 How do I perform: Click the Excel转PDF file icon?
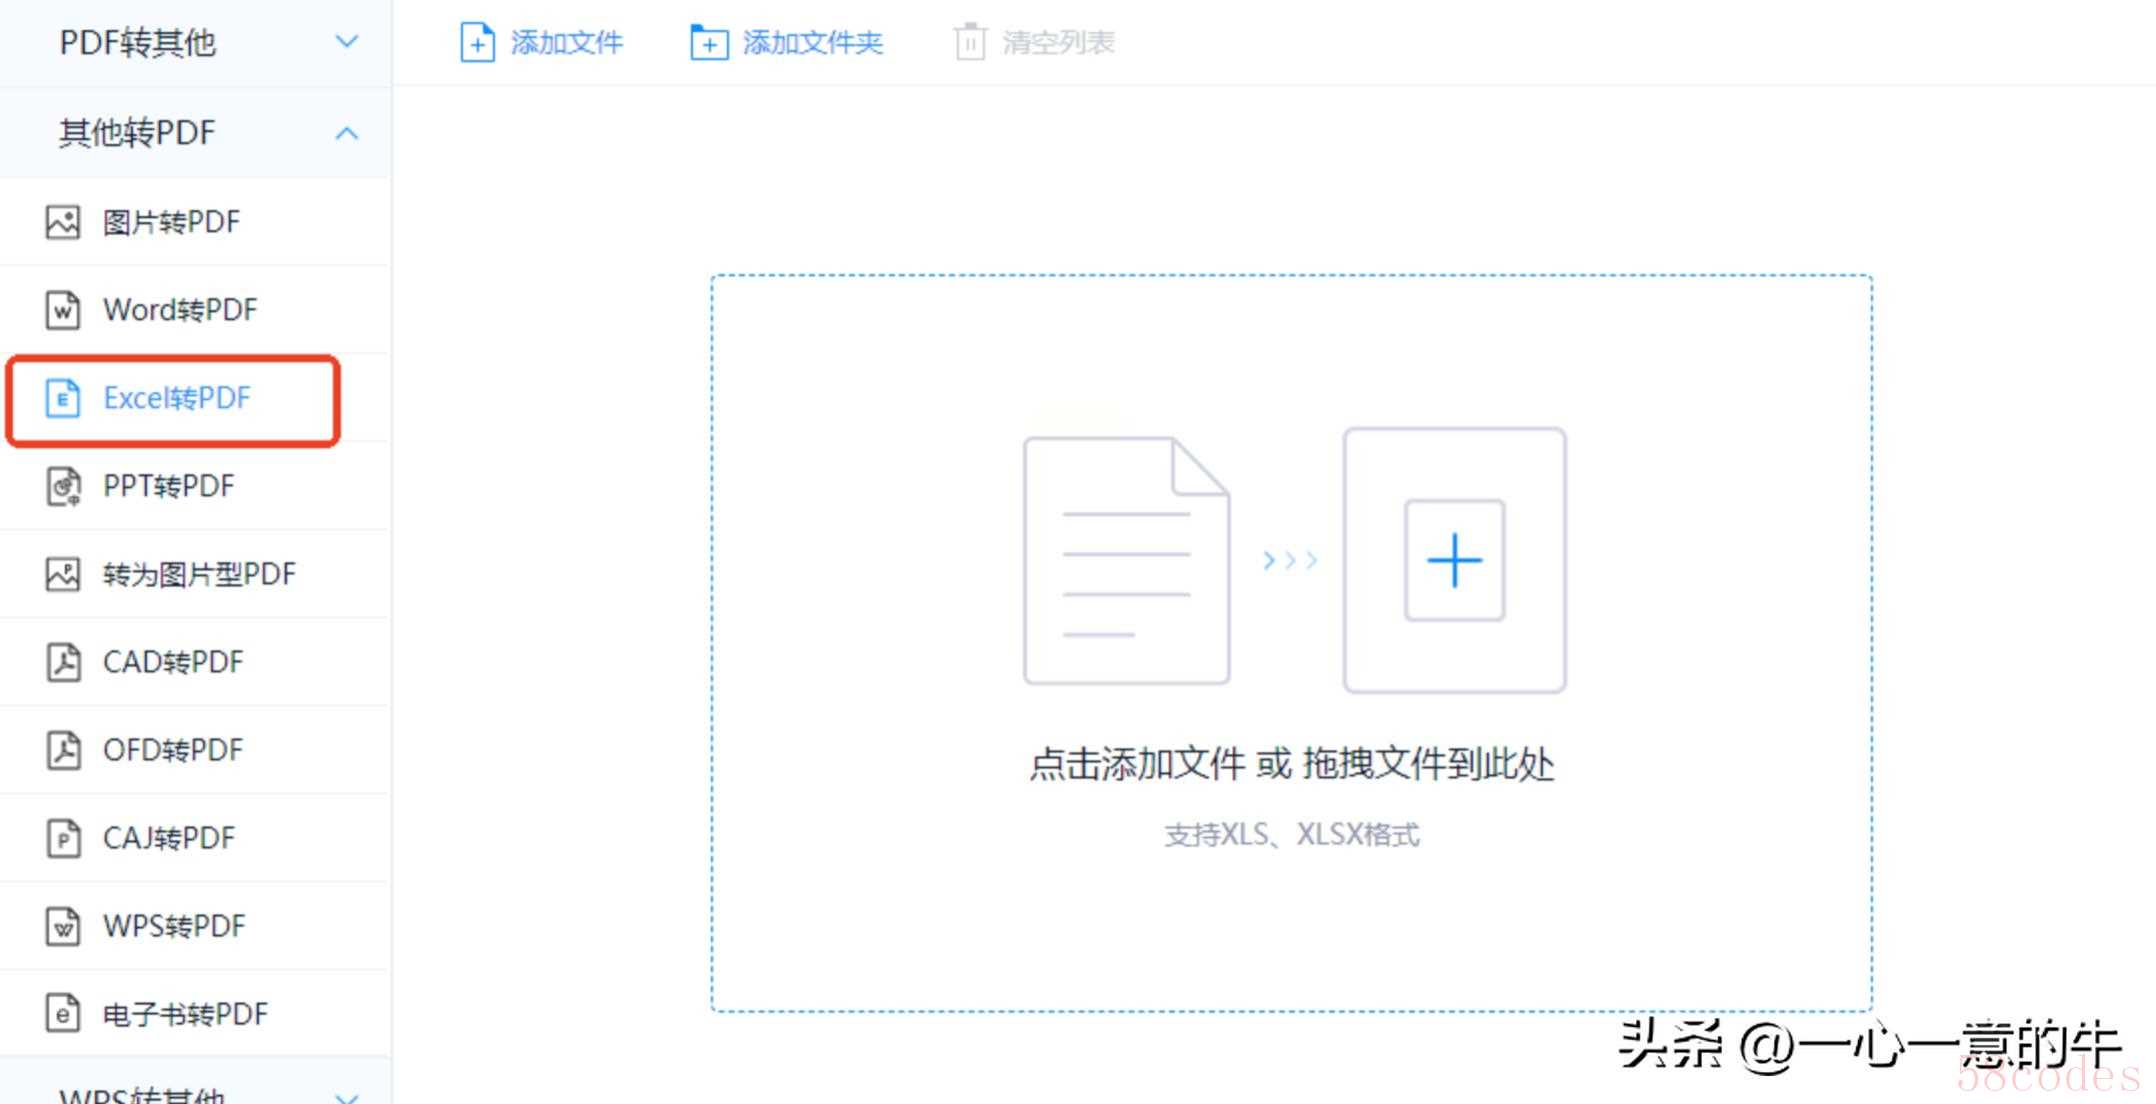(x=63, y=398)
